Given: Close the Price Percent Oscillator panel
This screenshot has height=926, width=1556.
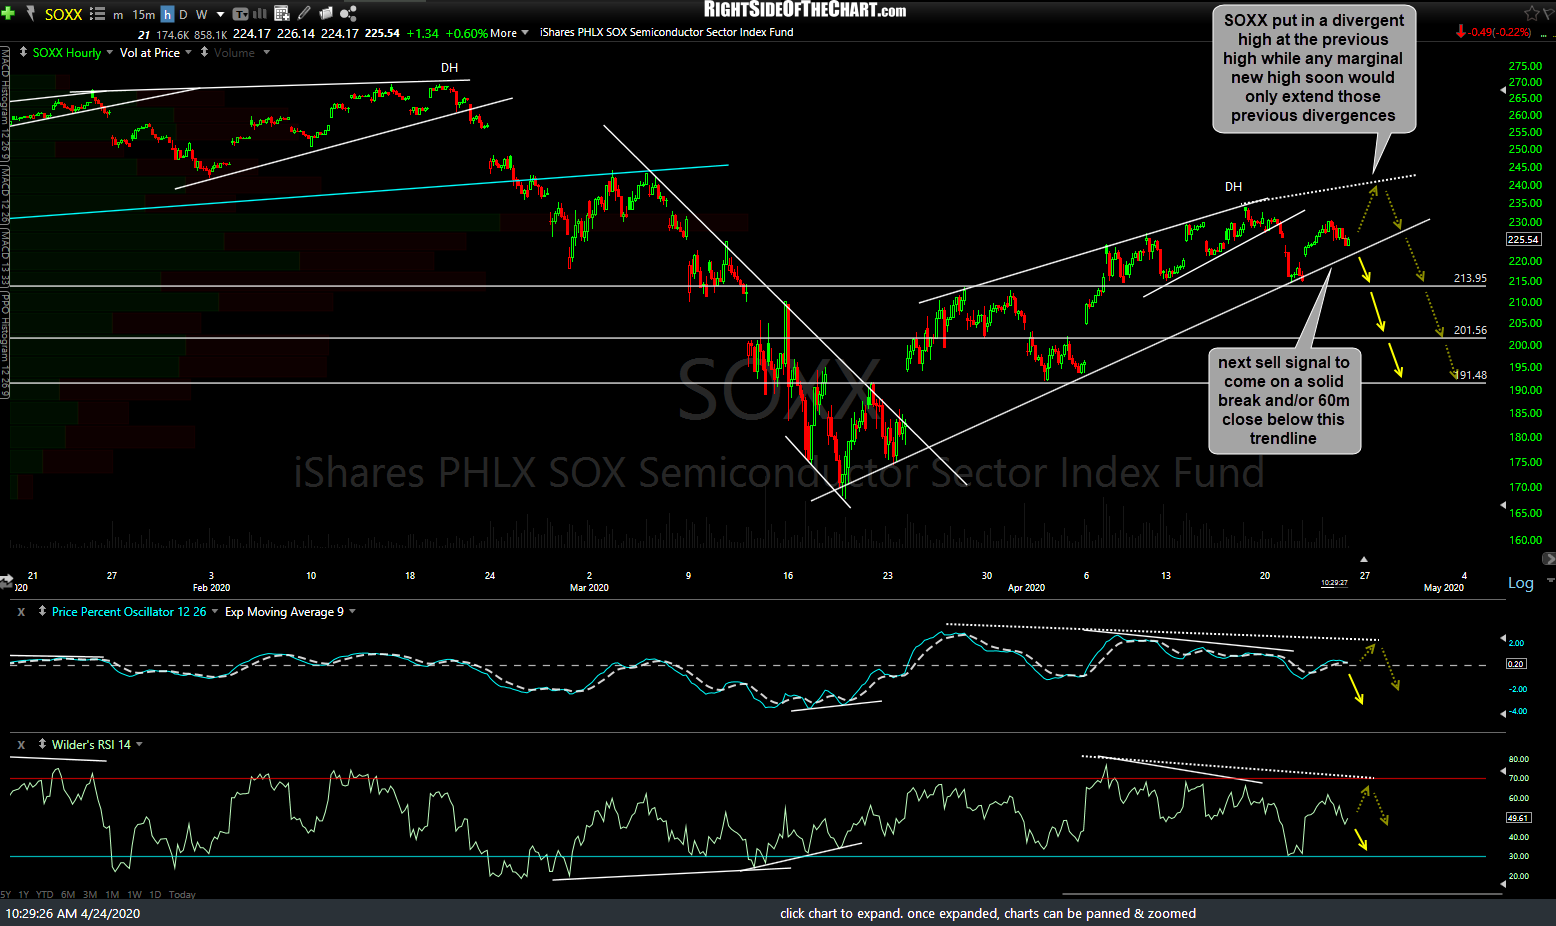Looking at the screenshot, I should pos(21,611).
